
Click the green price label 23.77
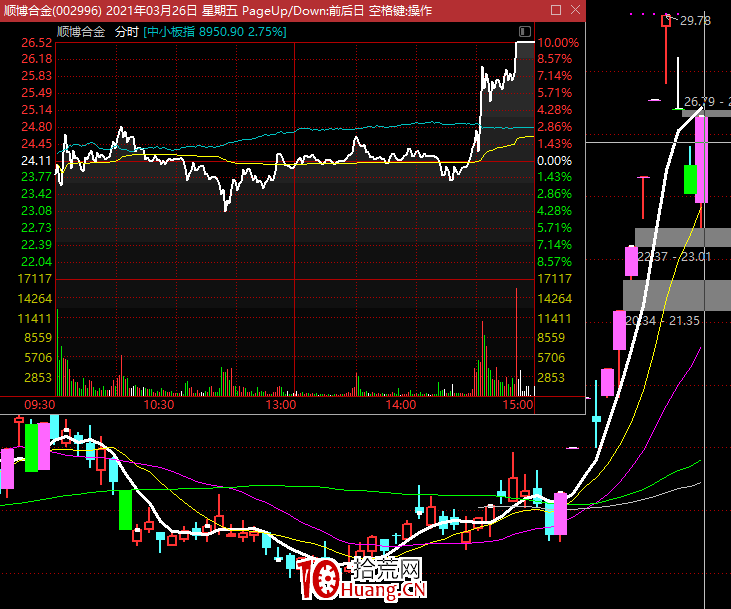pyautogui.click(x=36, y=177)
